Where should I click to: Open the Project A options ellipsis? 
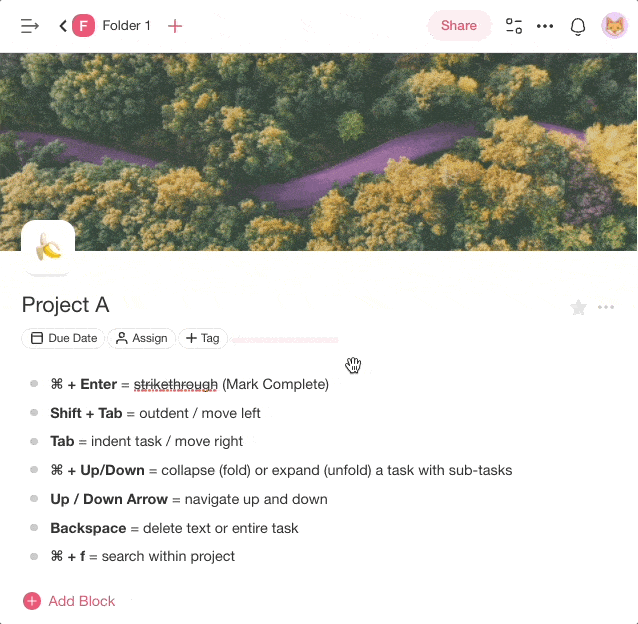[606, 308]
